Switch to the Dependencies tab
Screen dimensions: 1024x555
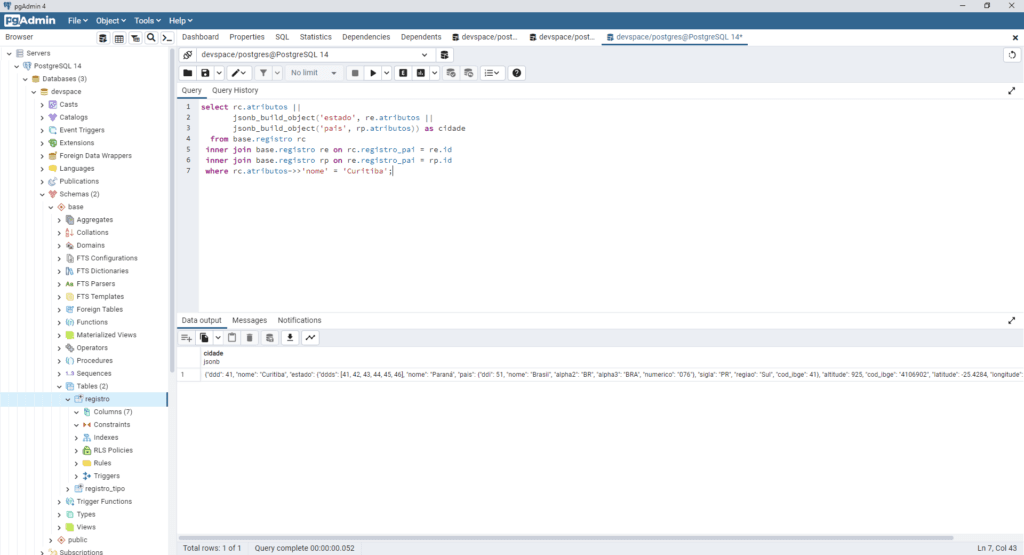pos(366,37)
